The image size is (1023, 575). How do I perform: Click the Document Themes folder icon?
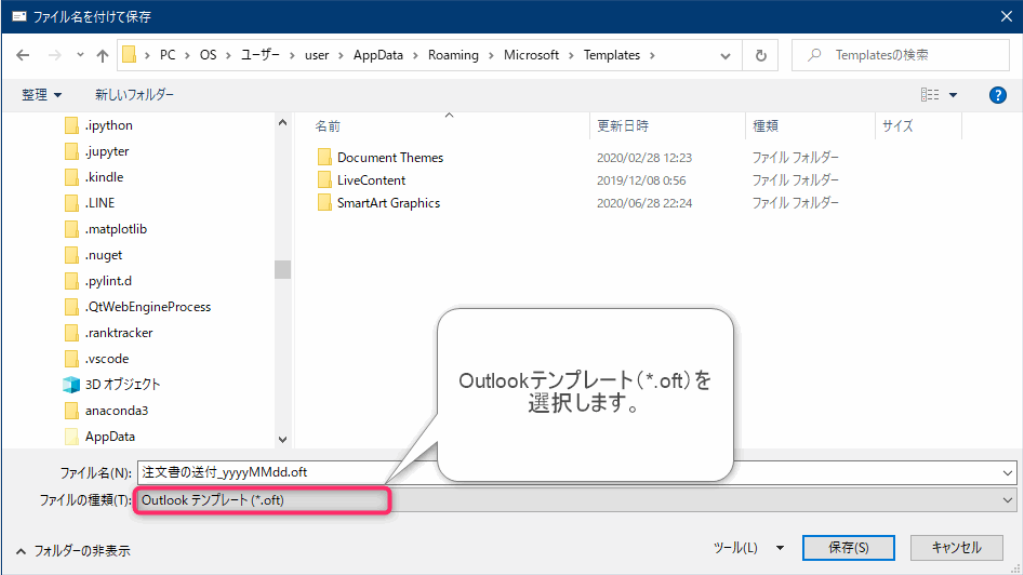tap(324, 157)
